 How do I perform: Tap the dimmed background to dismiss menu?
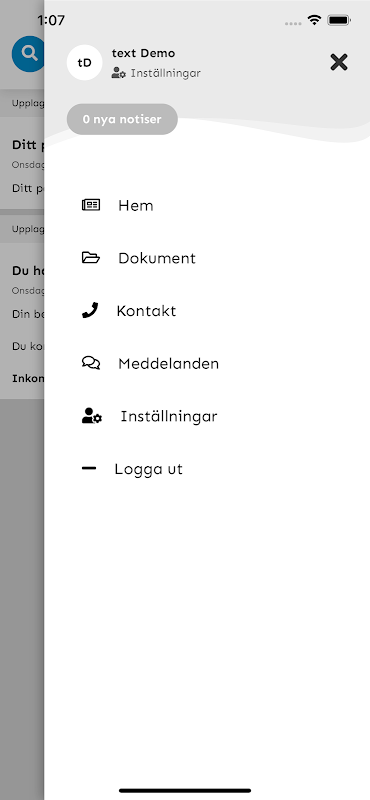tap(22, 587)
